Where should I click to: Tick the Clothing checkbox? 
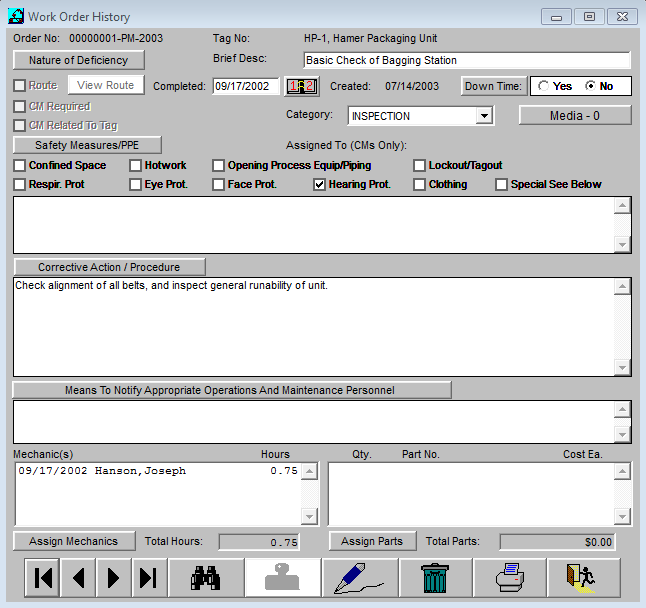[419, 185]
